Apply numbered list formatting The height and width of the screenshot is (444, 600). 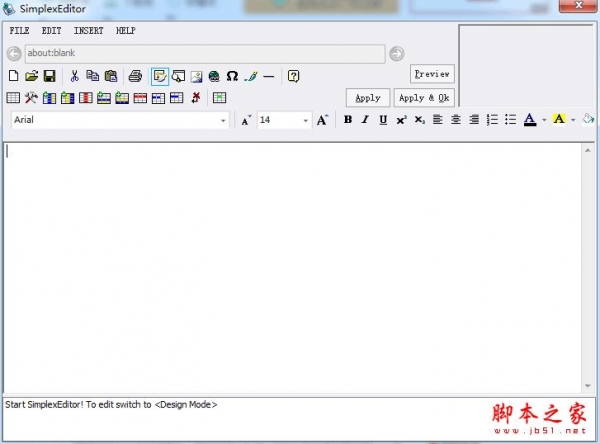(492, 120)
